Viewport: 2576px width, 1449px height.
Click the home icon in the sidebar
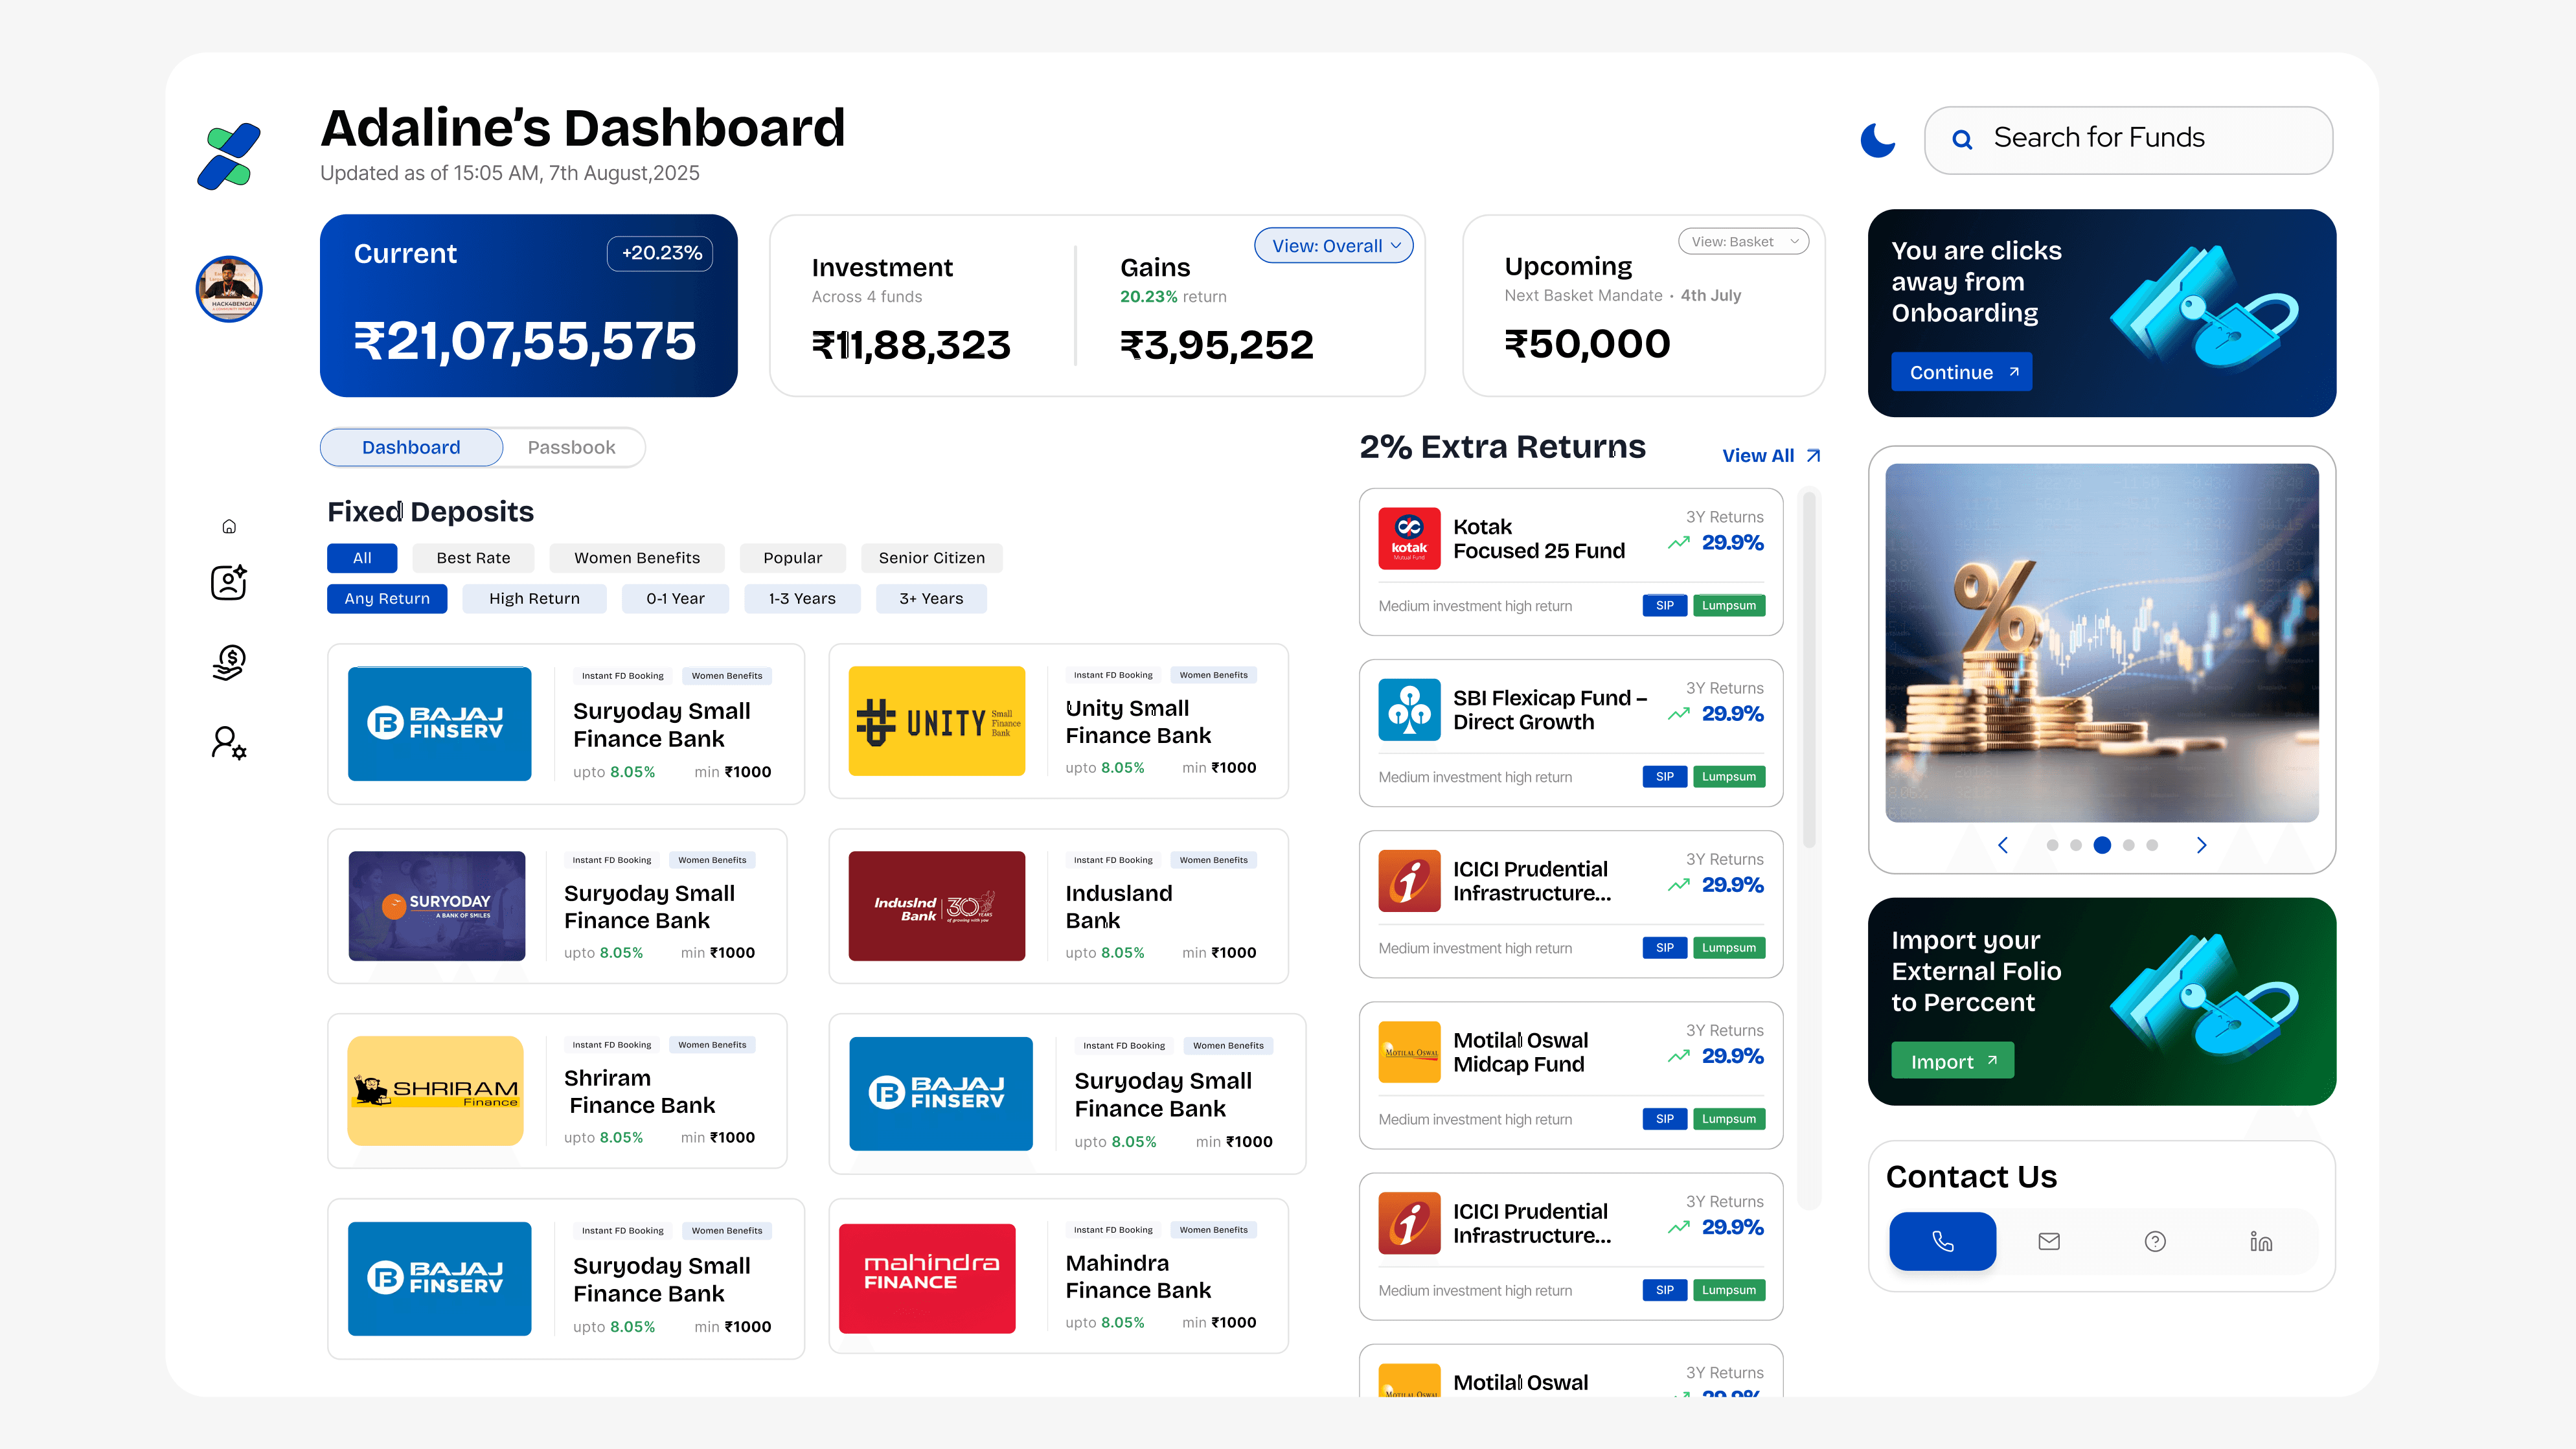coord(229,527)
